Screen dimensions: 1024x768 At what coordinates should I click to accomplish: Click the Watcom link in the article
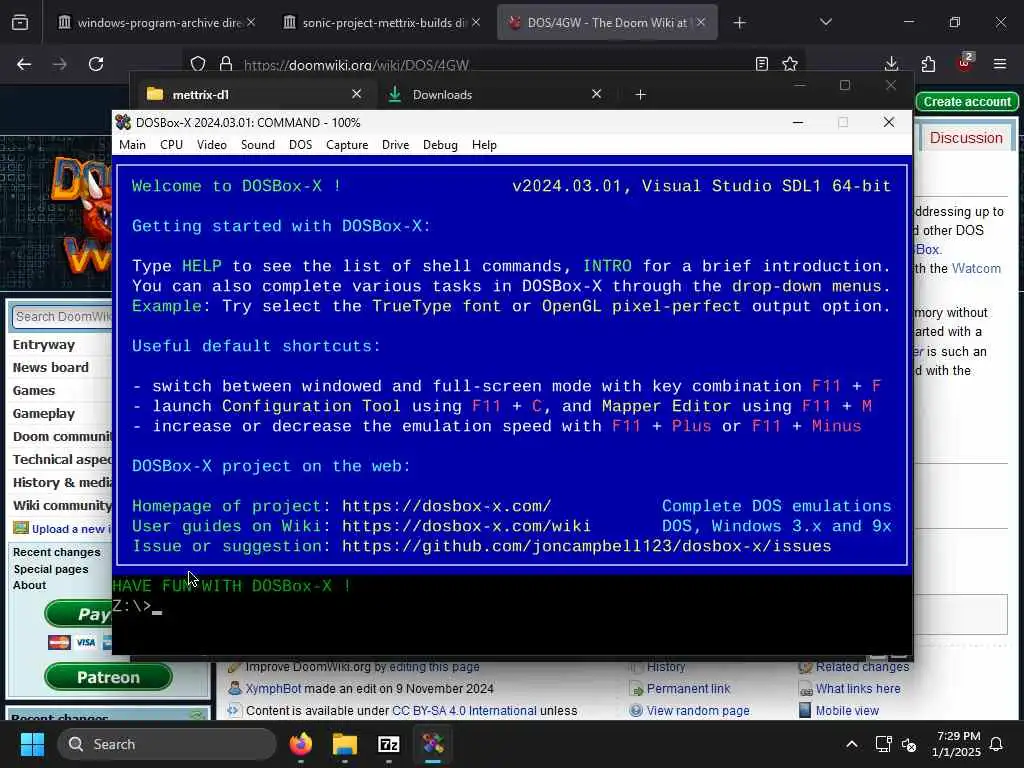[x=976, y=268]
